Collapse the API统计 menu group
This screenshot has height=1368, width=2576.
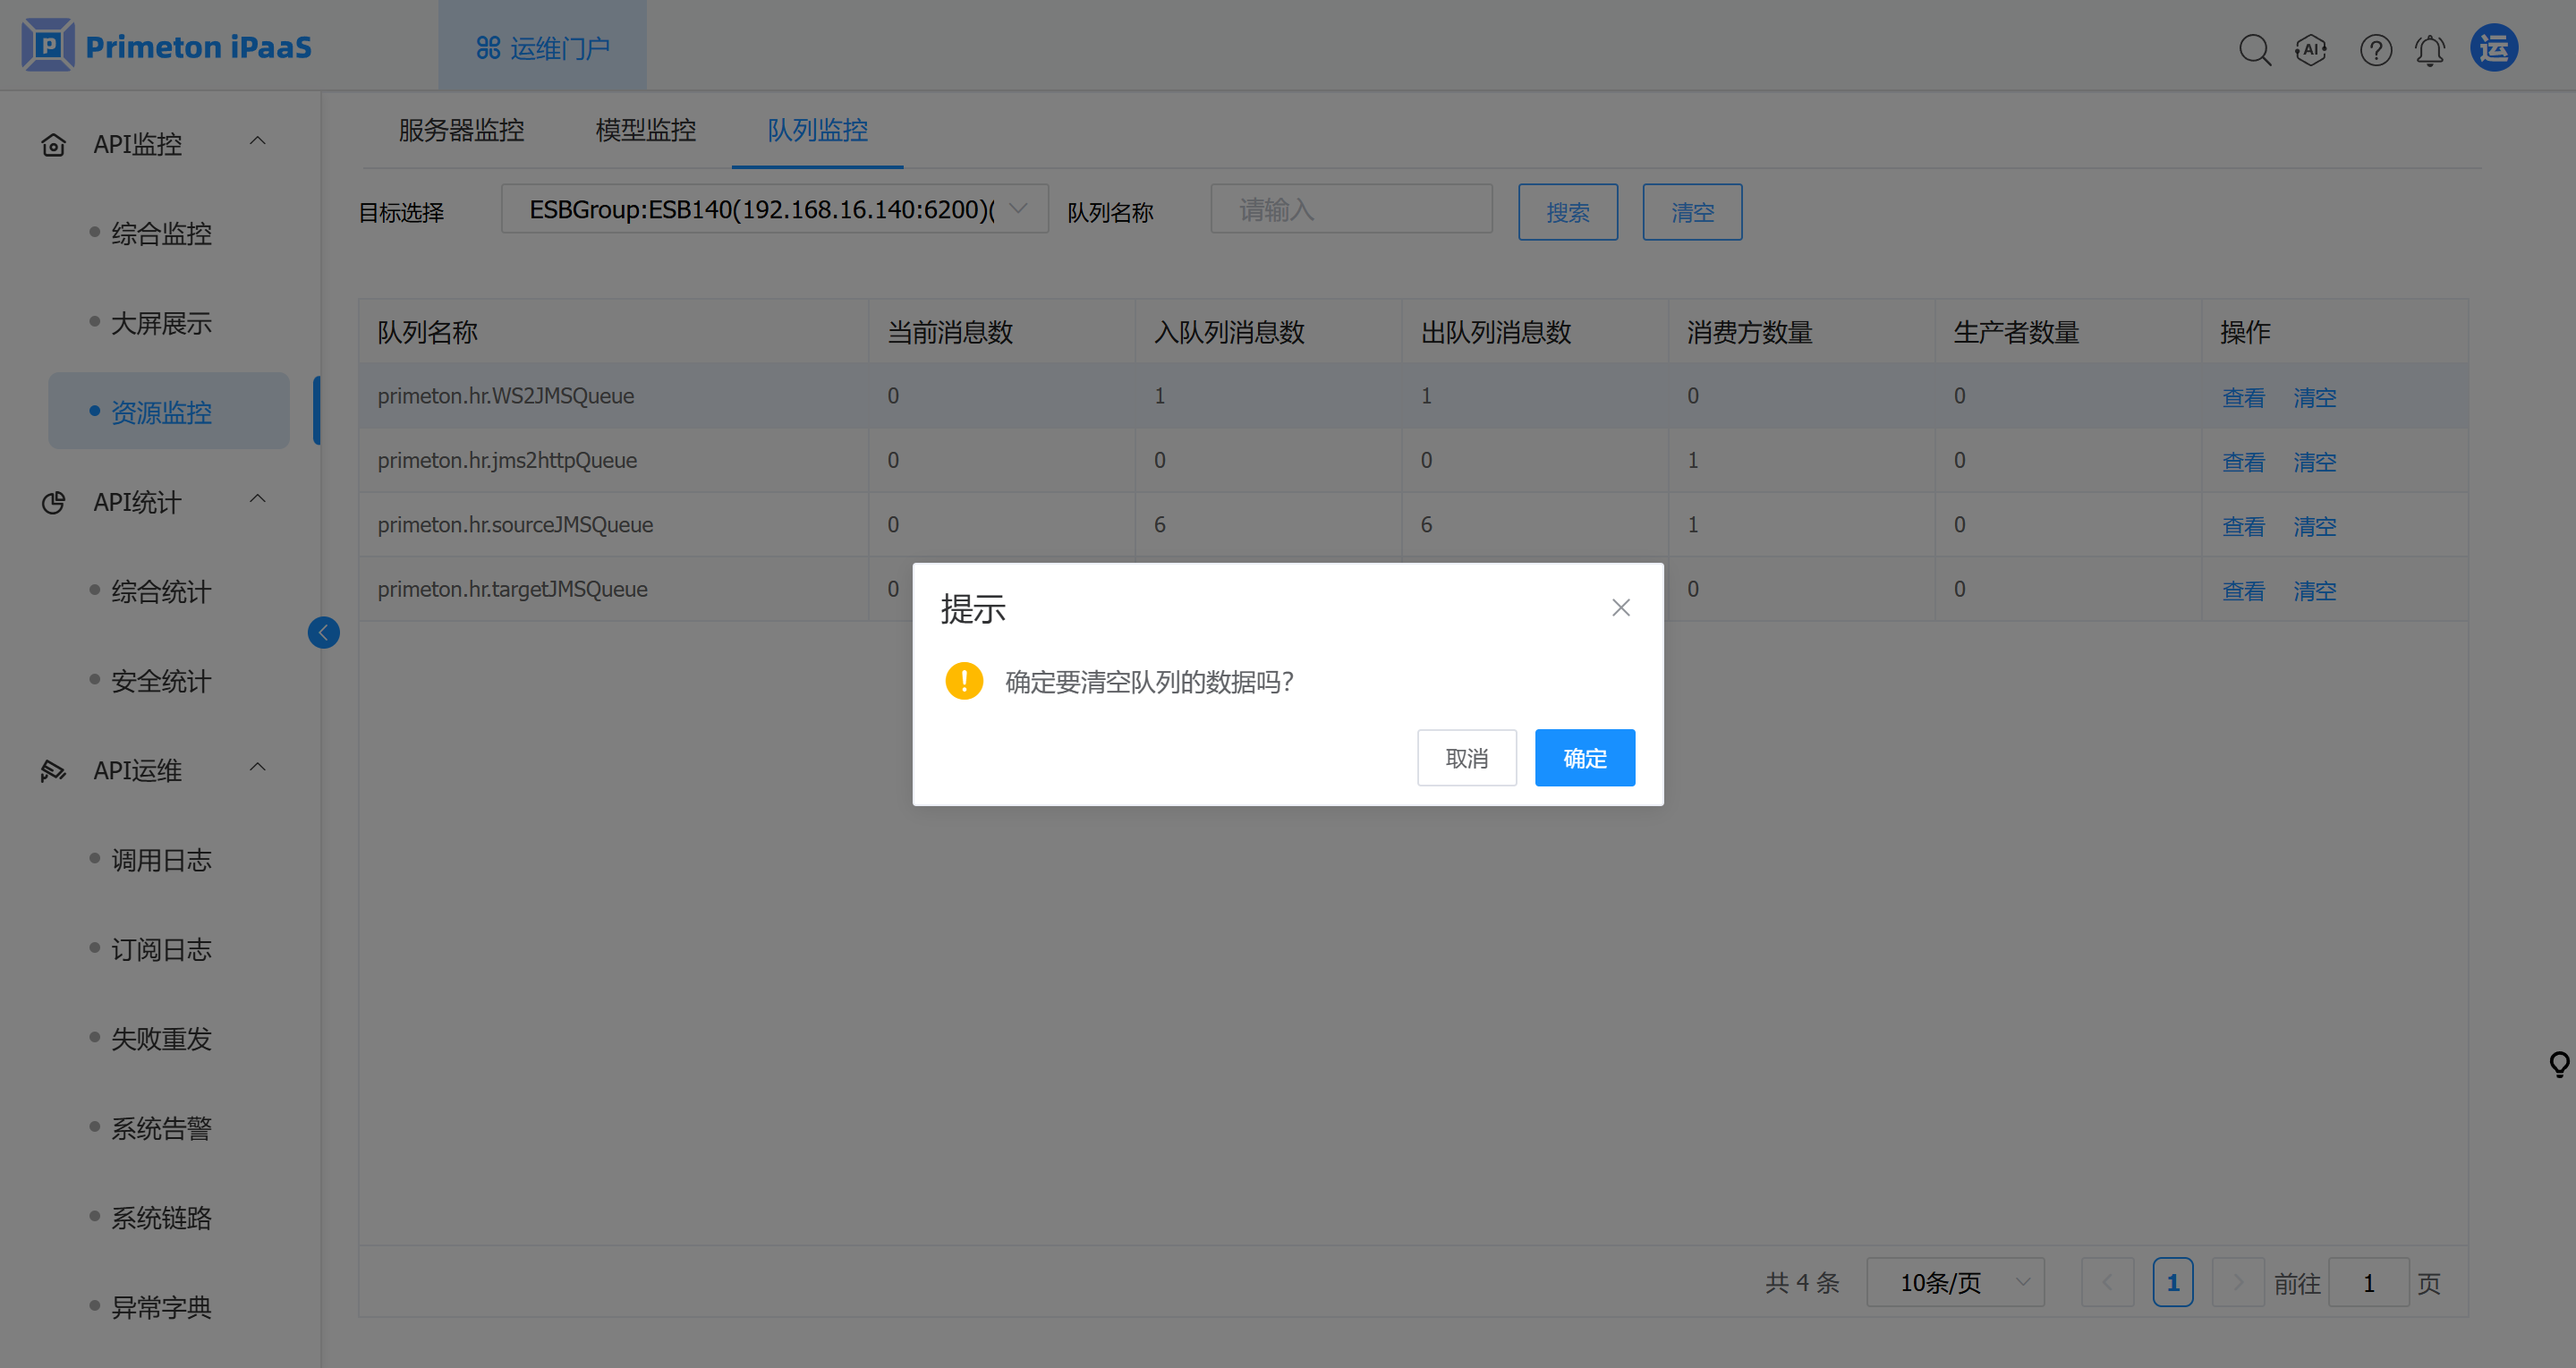(x=257, y=500)
